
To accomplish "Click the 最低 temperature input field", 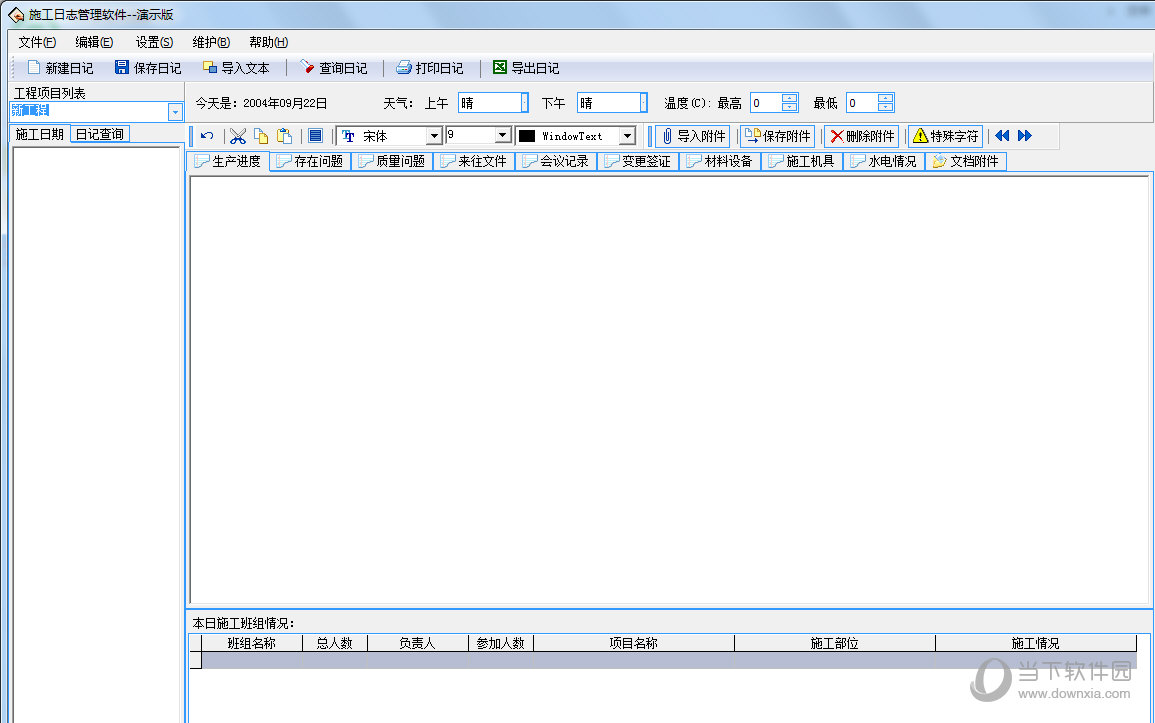I will pos(863,103).
